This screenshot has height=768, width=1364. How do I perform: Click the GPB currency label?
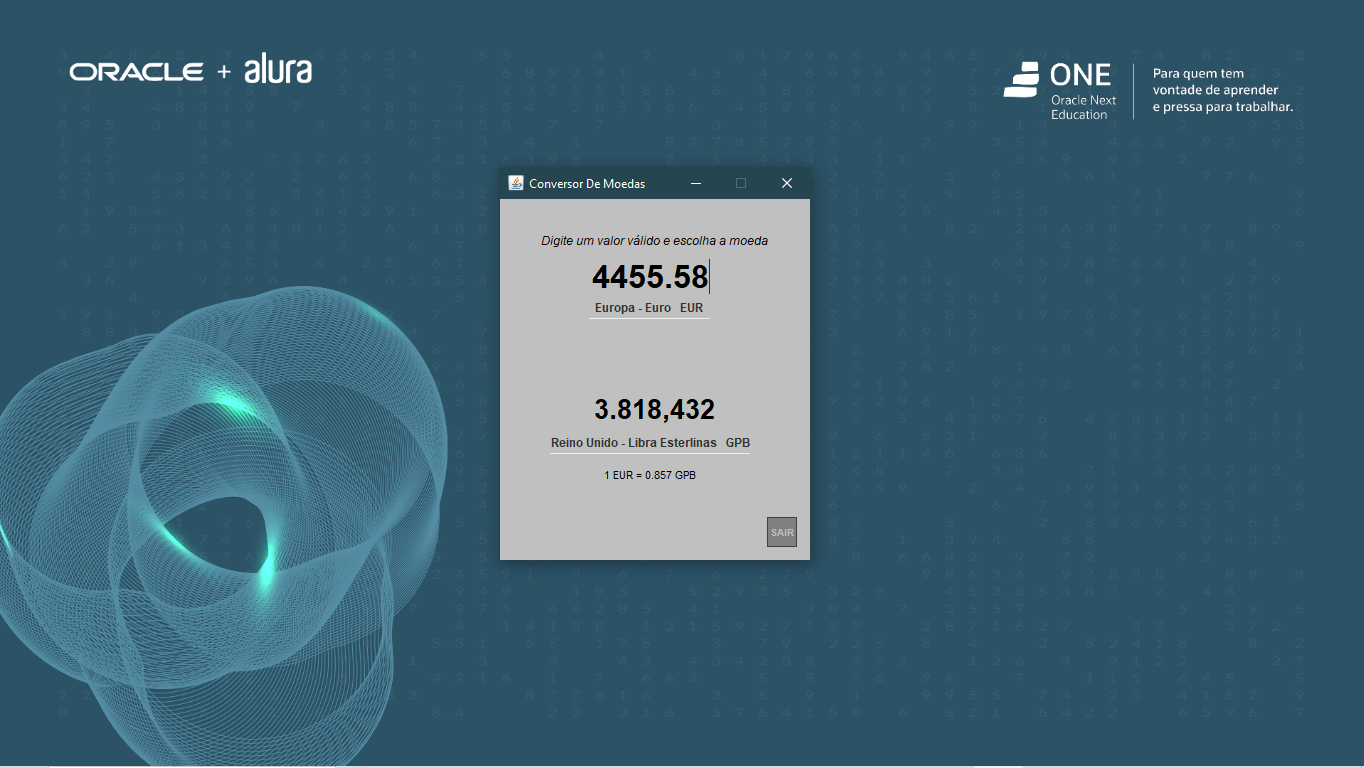pos(737,442)
